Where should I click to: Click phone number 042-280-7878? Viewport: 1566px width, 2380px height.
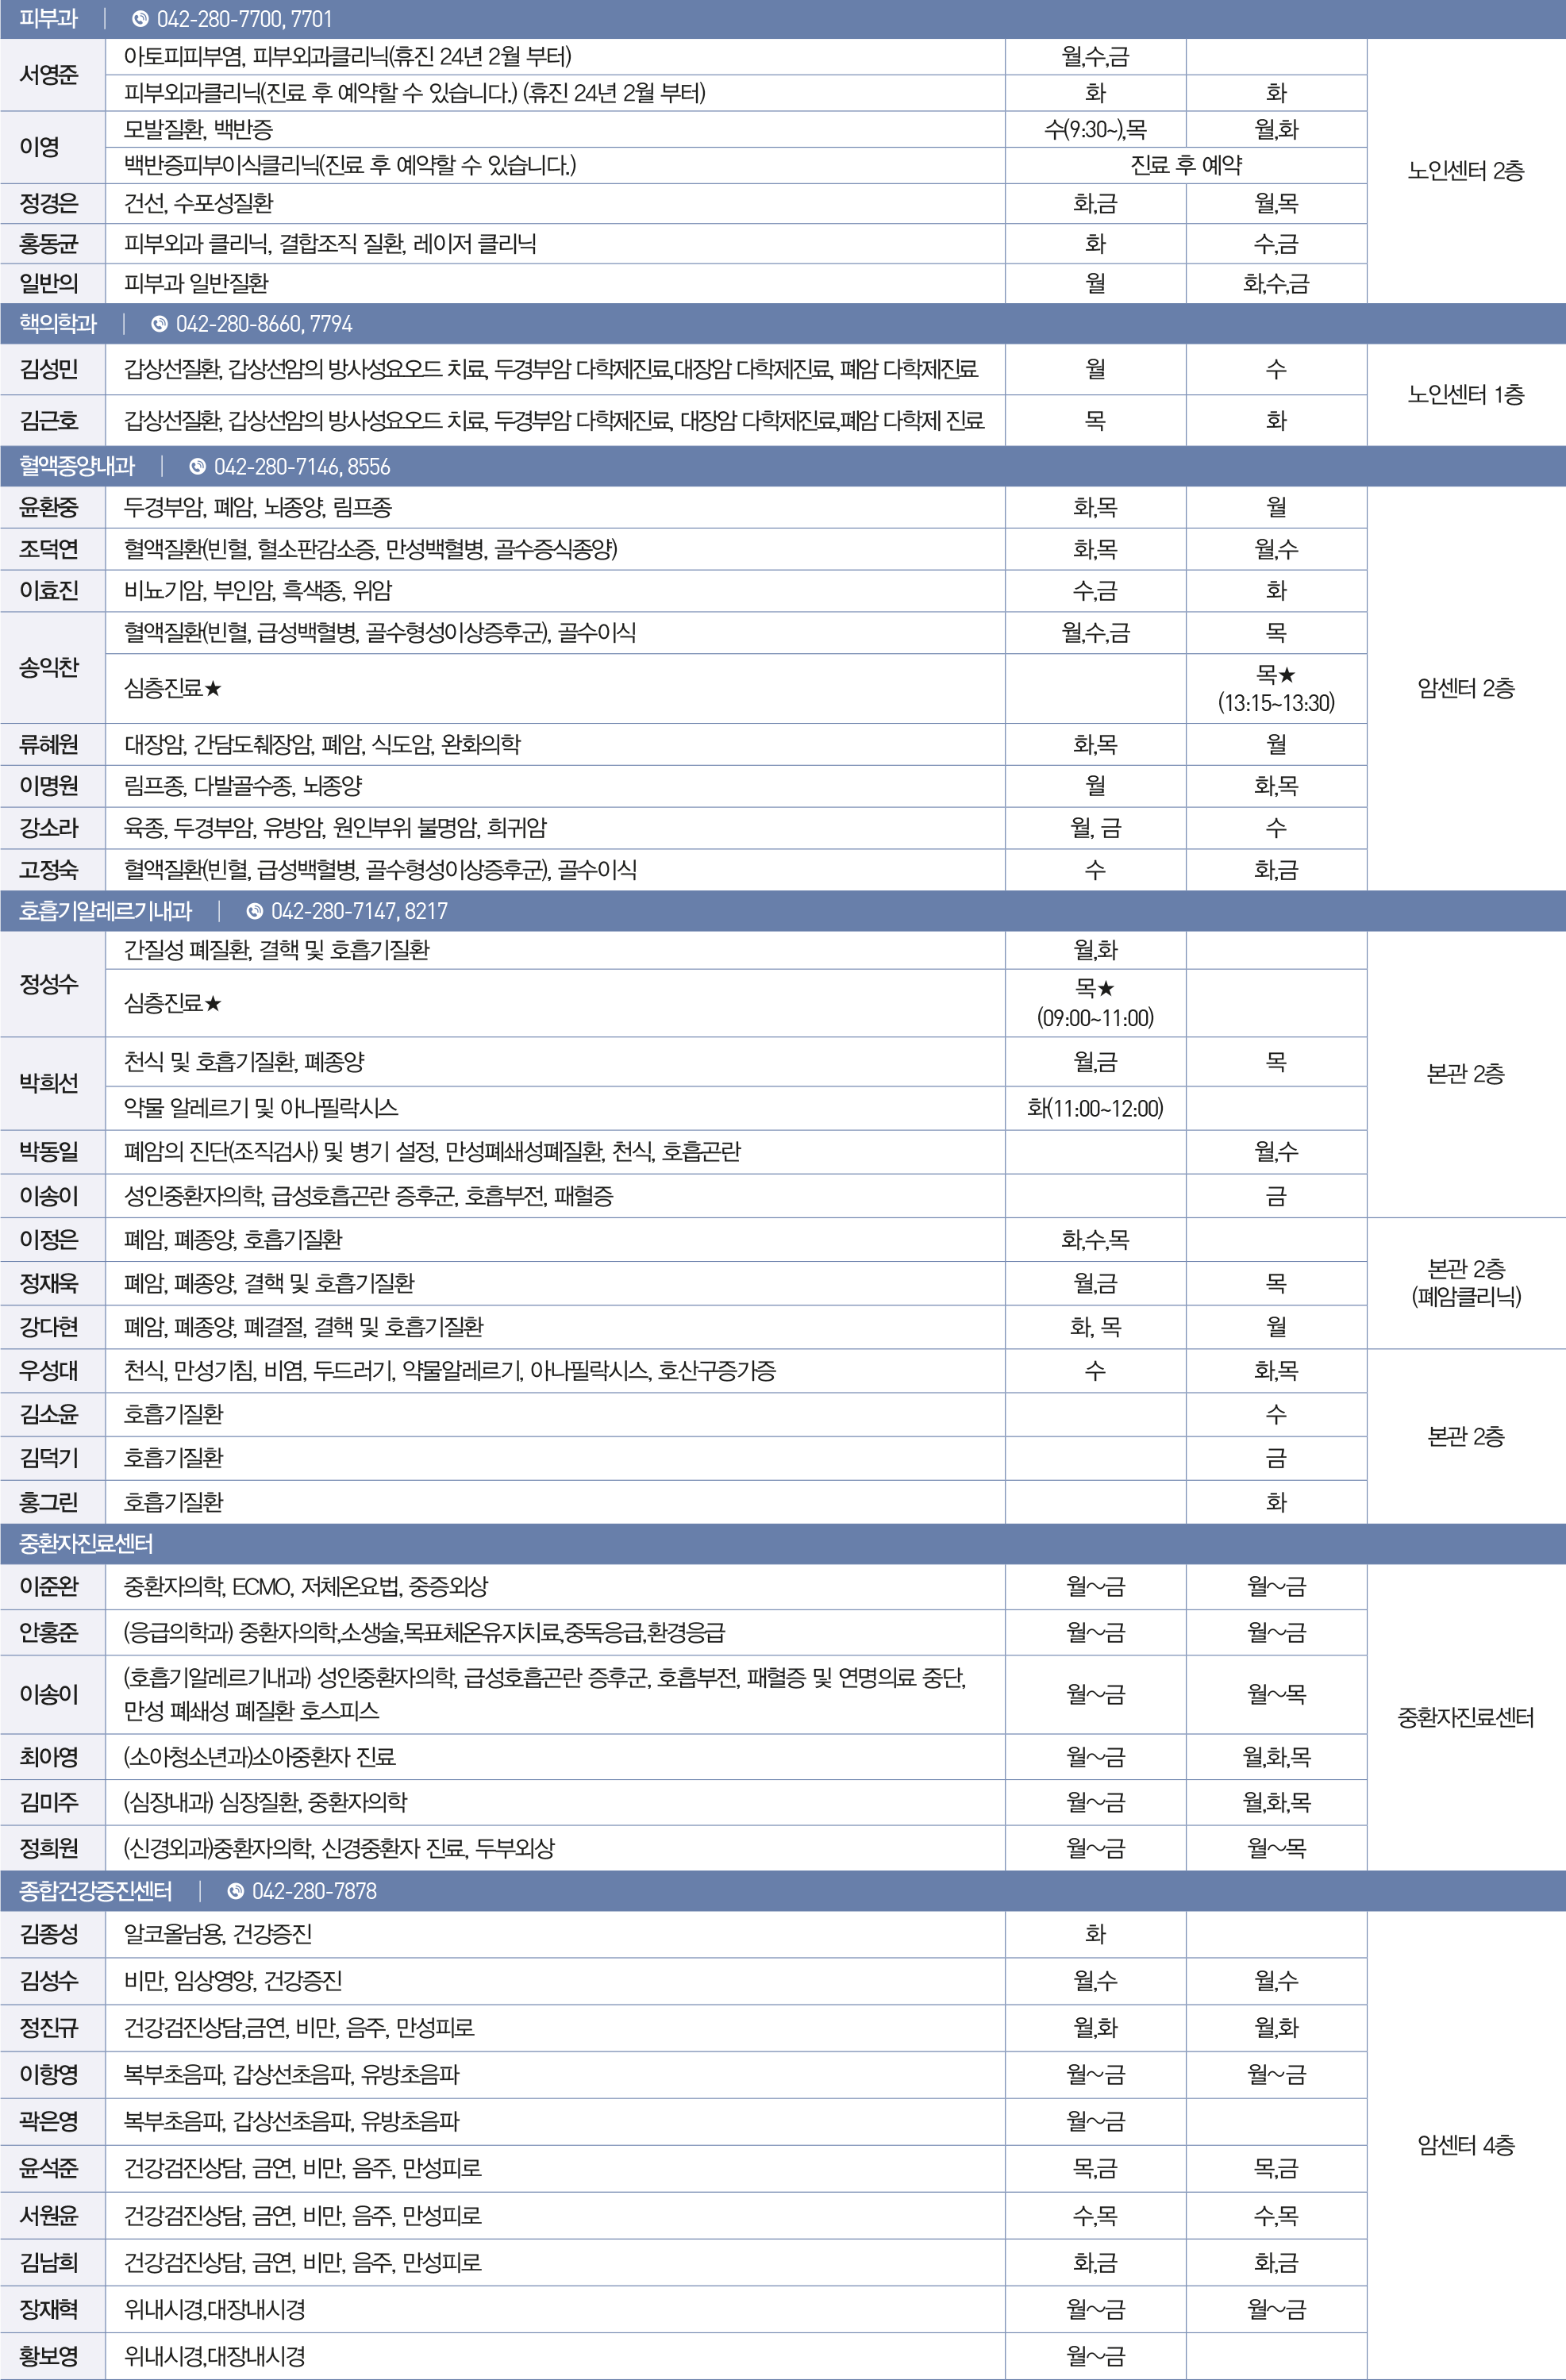(x=314, y=1891)
